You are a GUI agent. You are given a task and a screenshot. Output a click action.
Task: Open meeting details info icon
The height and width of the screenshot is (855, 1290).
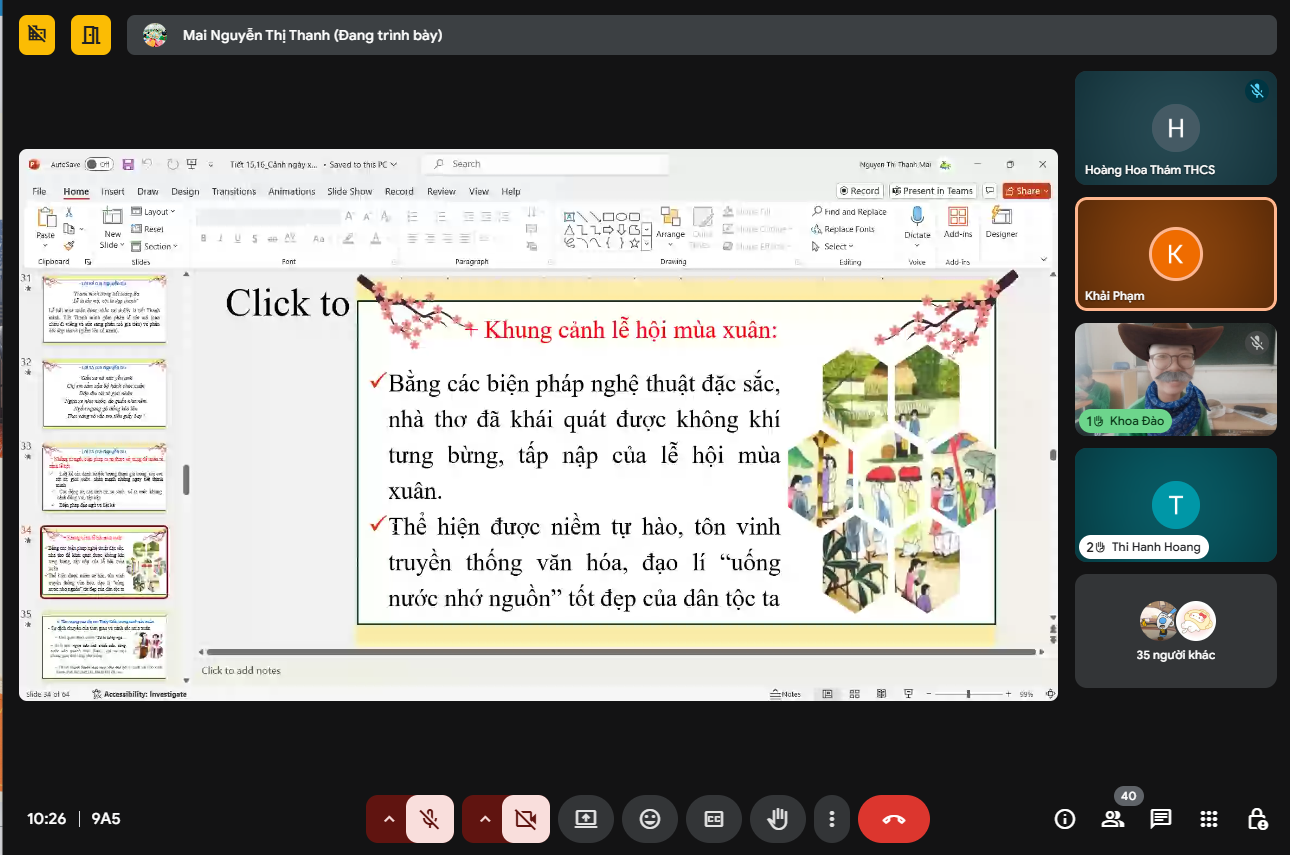tap(1065, 819)
